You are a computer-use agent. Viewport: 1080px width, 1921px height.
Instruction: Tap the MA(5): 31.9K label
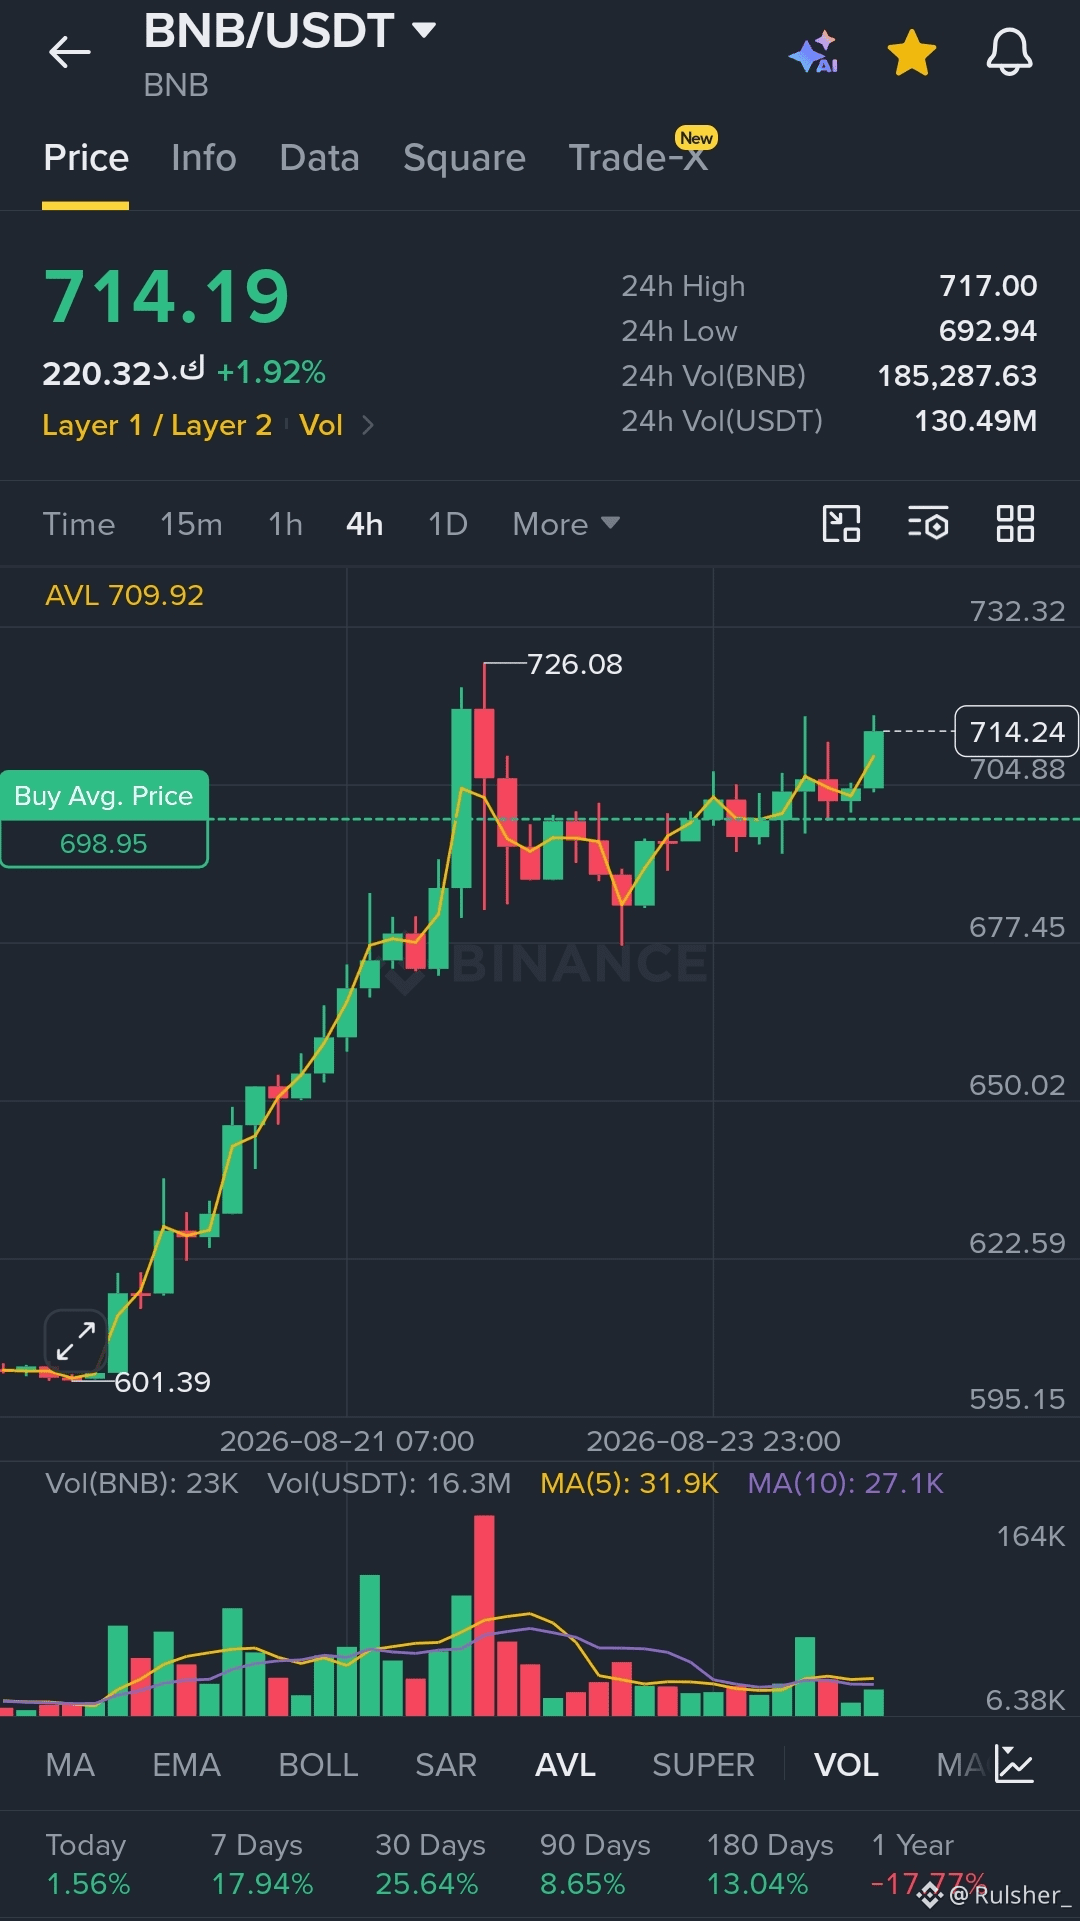(629, 1483)
